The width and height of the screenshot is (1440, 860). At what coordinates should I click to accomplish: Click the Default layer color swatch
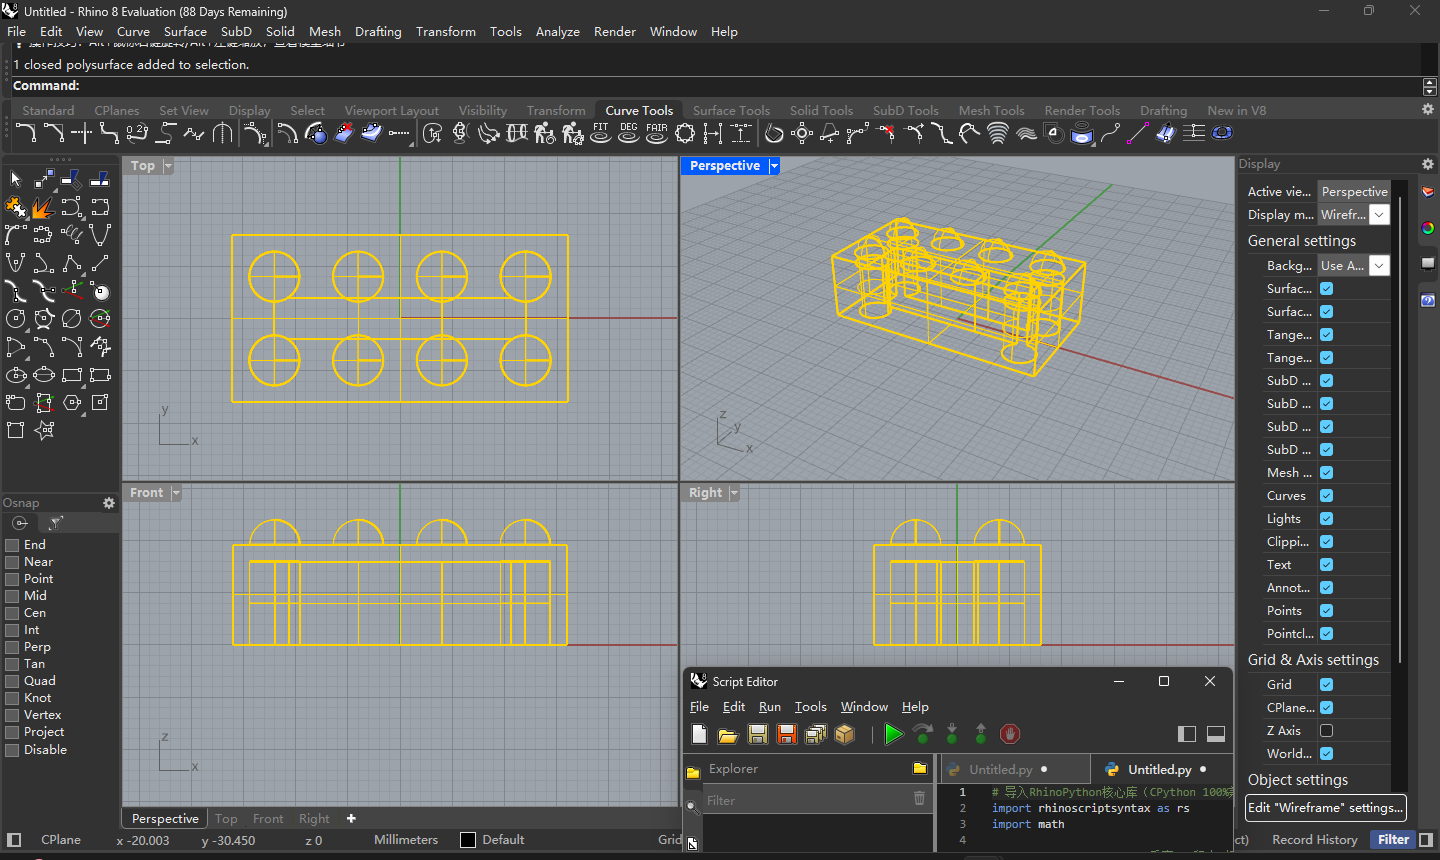point(468,840)
